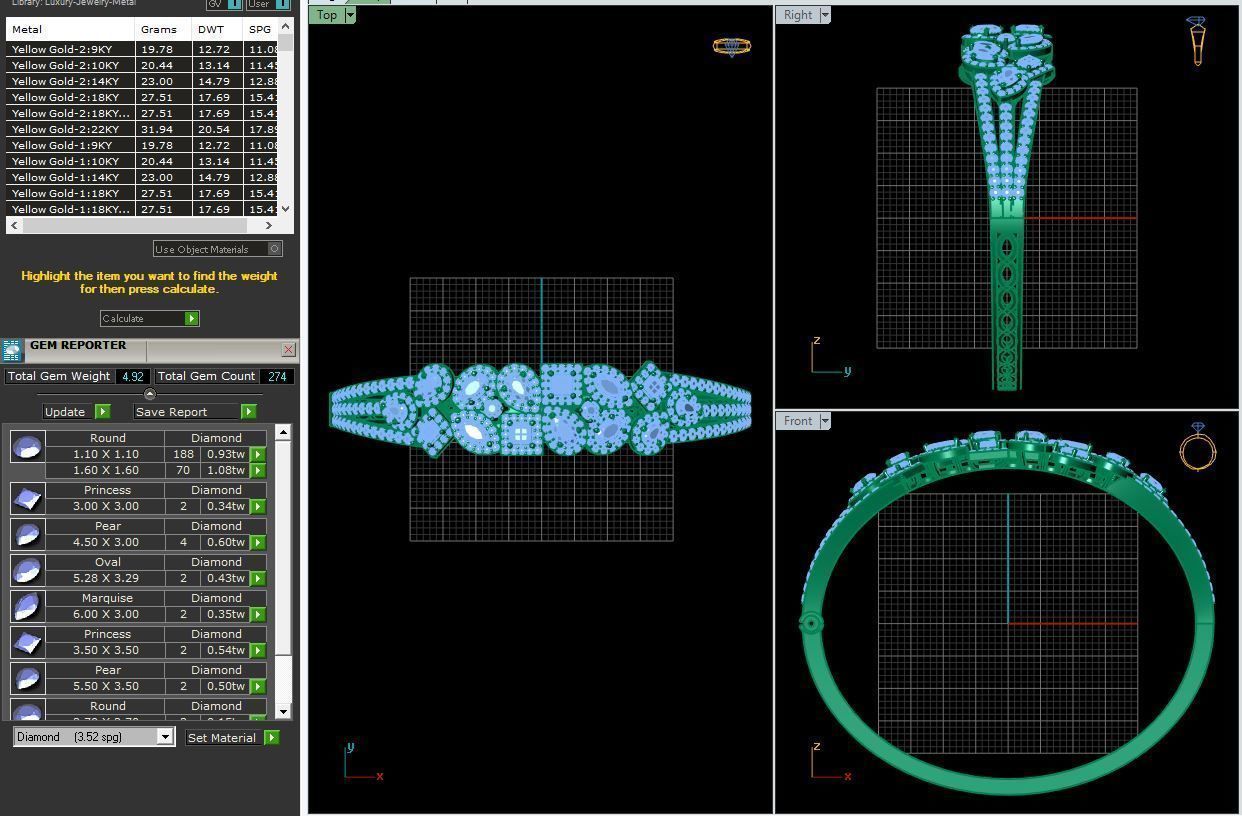Click the Update button
Image resolution: width=1242 pixels, height=816 pixels.
click(76, 411)
